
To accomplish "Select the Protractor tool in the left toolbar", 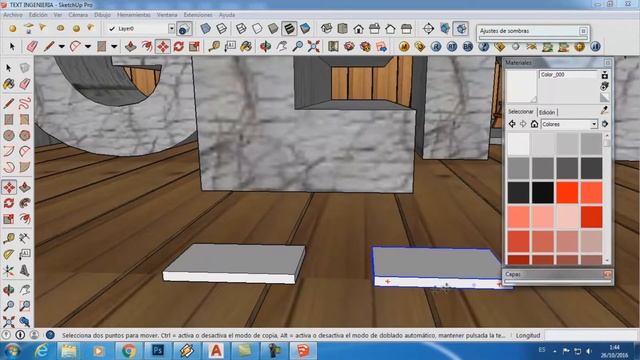I will pos(9,254).
